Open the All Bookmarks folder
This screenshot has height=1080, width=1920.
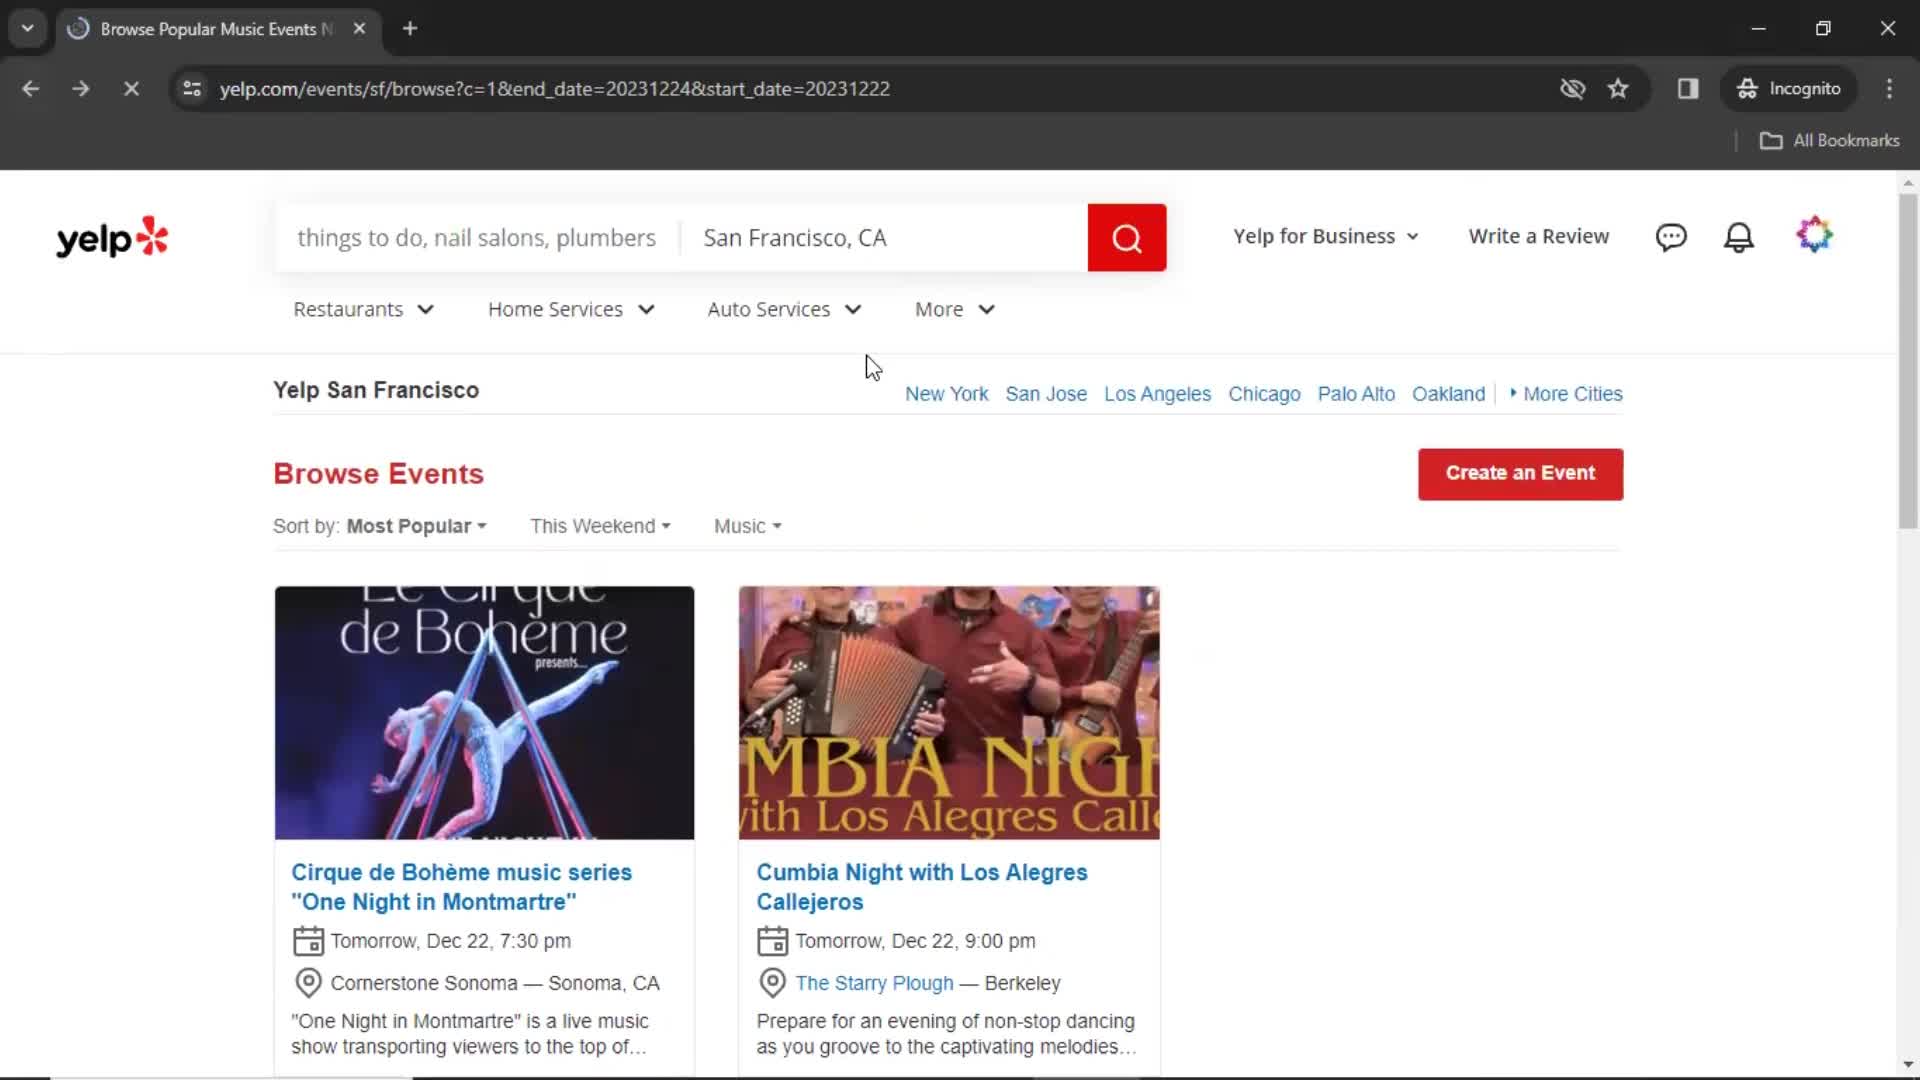[1829, 141]
